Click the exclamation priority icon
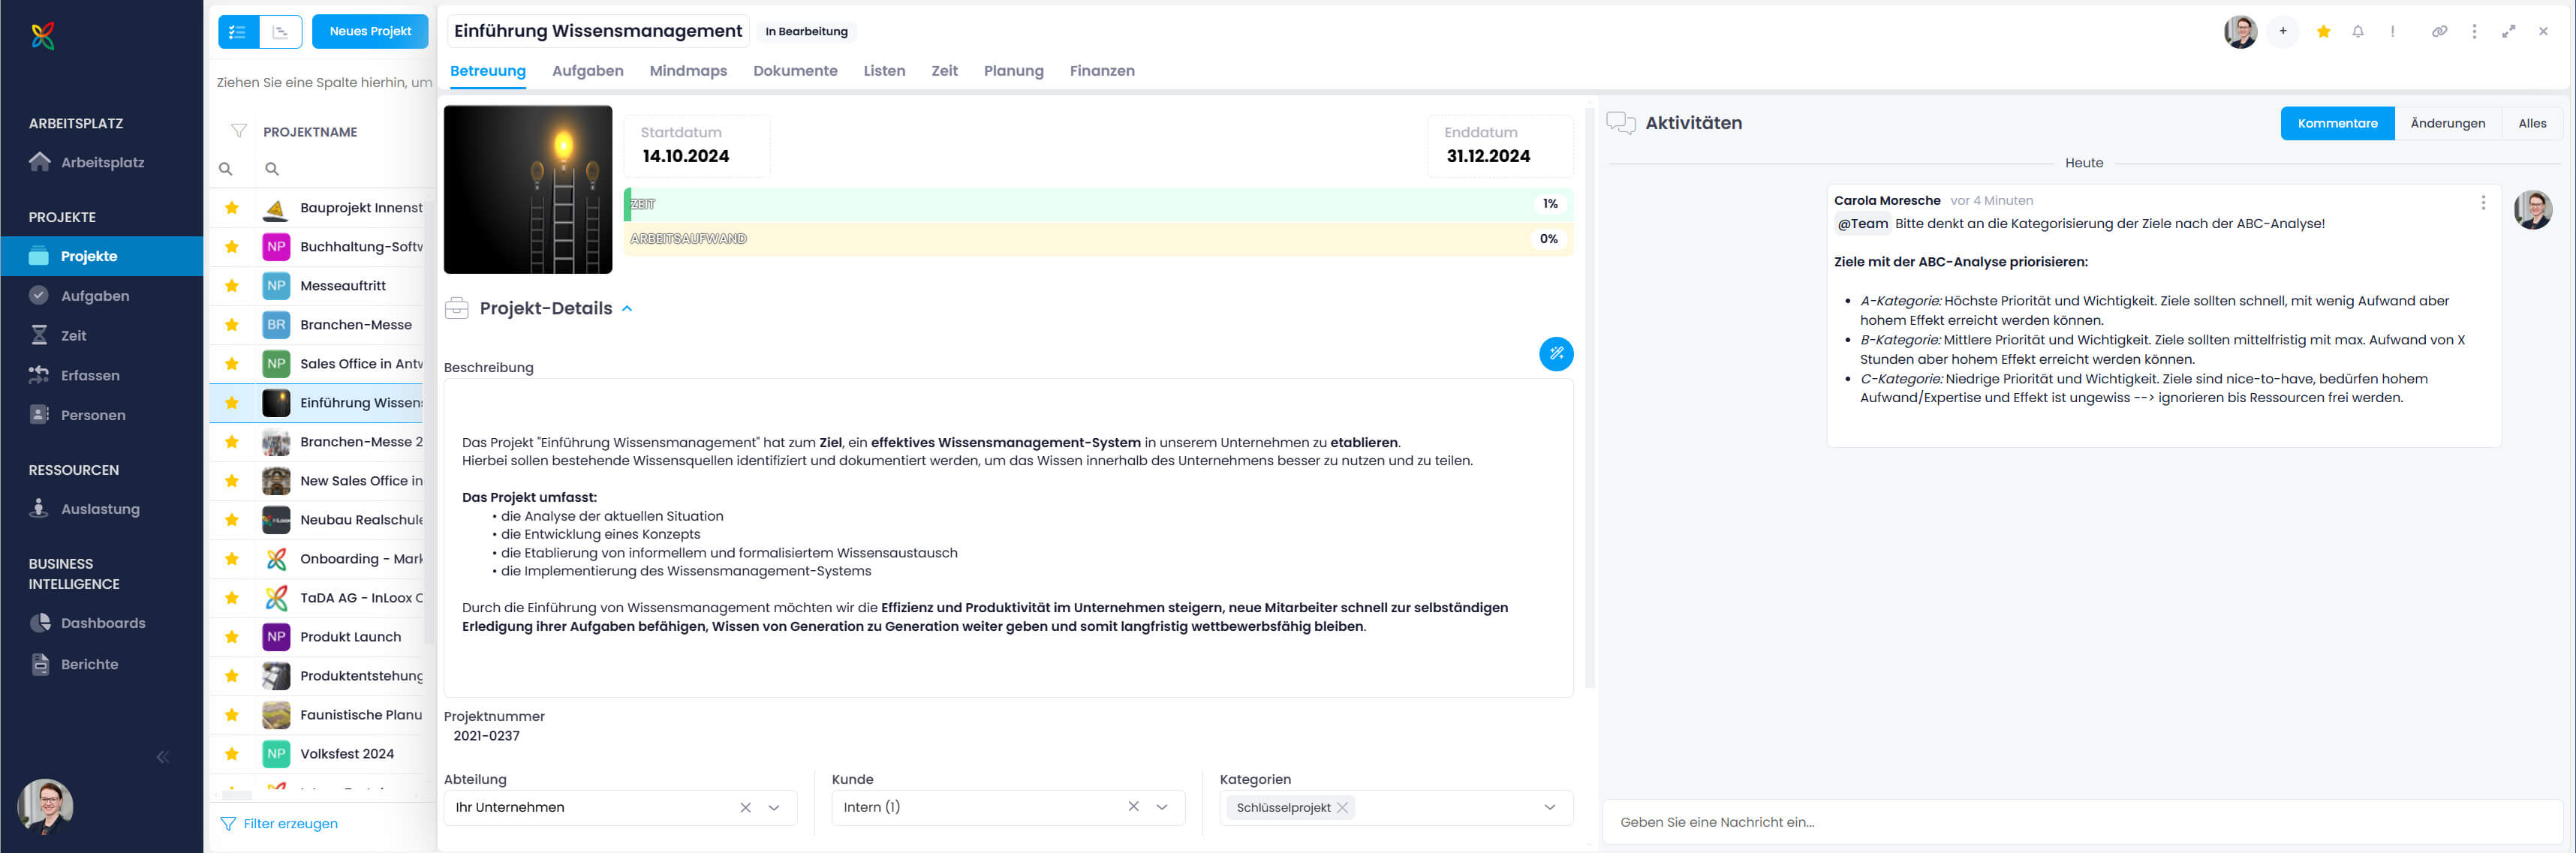This screenshot has height=853, width=2576. (x=2393, y=32)
